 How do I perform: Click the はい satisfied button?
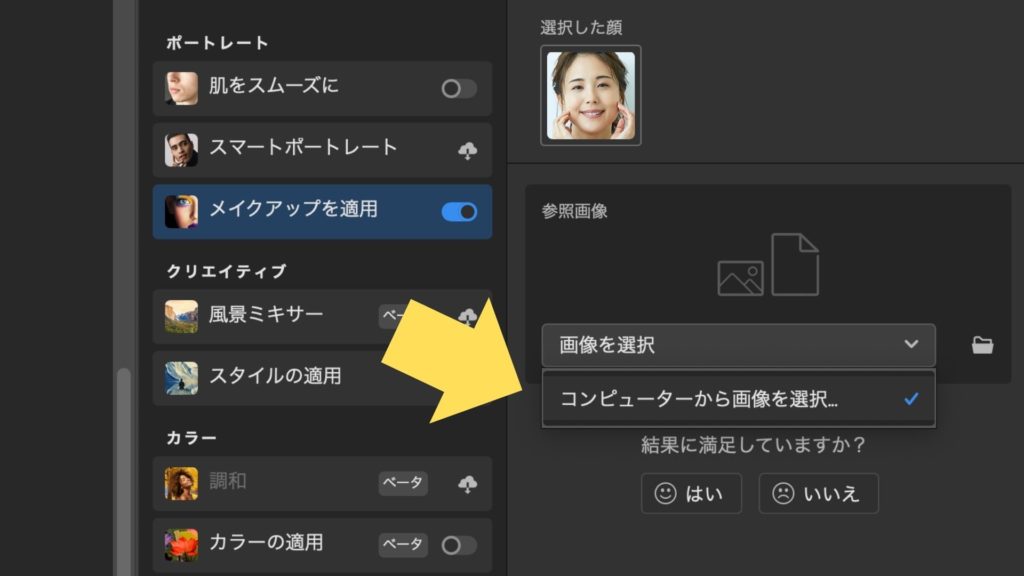click(x=691, y=493)
